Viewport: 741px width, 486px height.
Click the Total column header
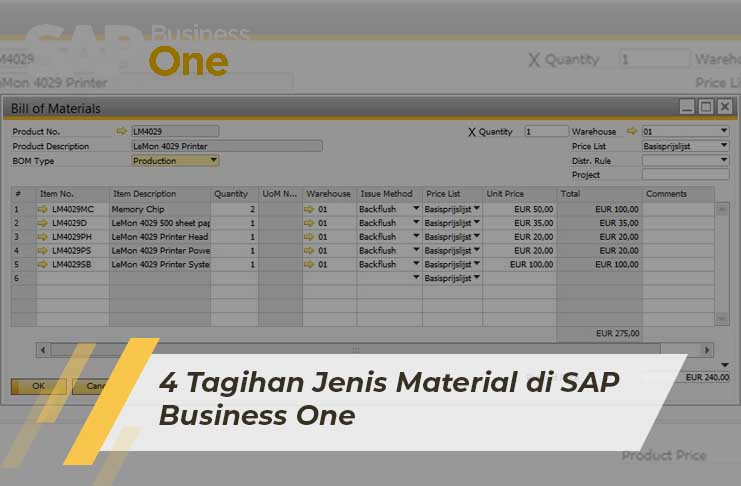(x=600, y=194)
